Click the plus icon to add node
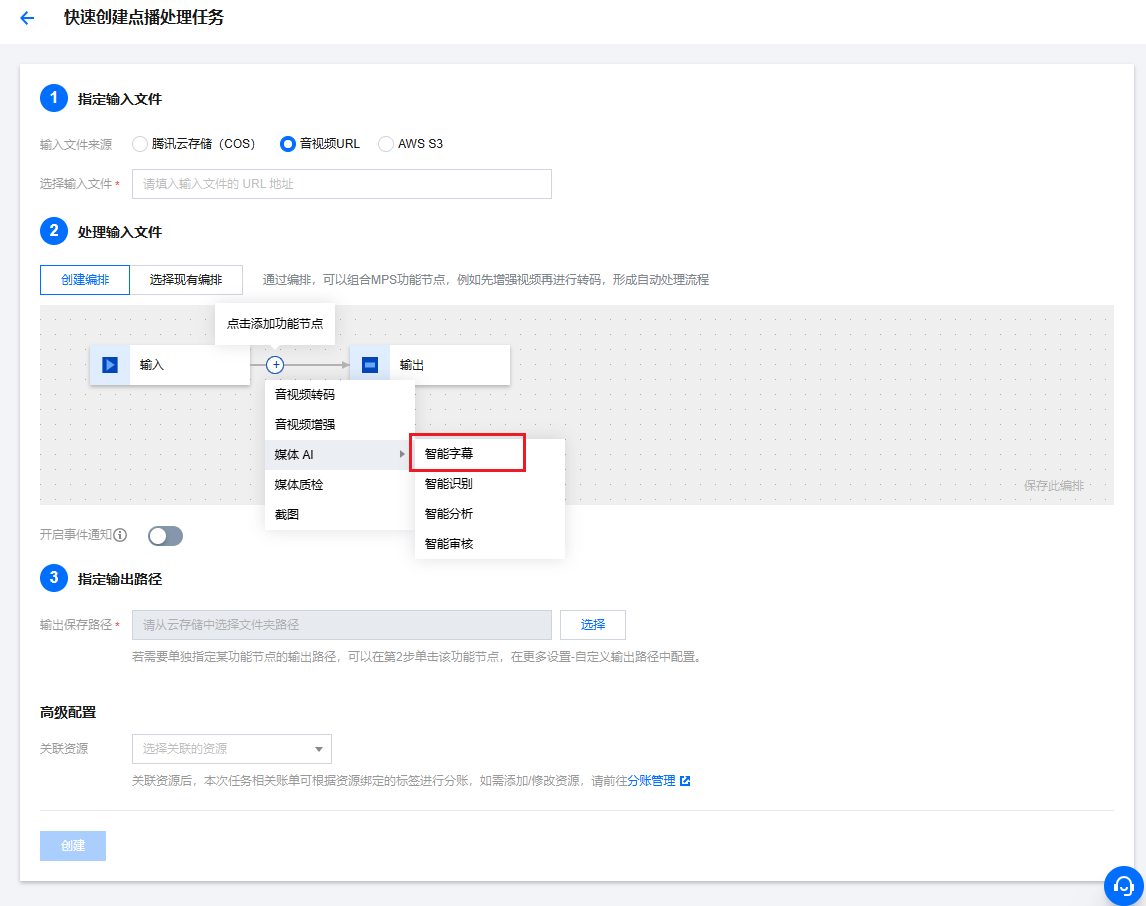This screenshot has height=906, width=1146. (275, 365)
